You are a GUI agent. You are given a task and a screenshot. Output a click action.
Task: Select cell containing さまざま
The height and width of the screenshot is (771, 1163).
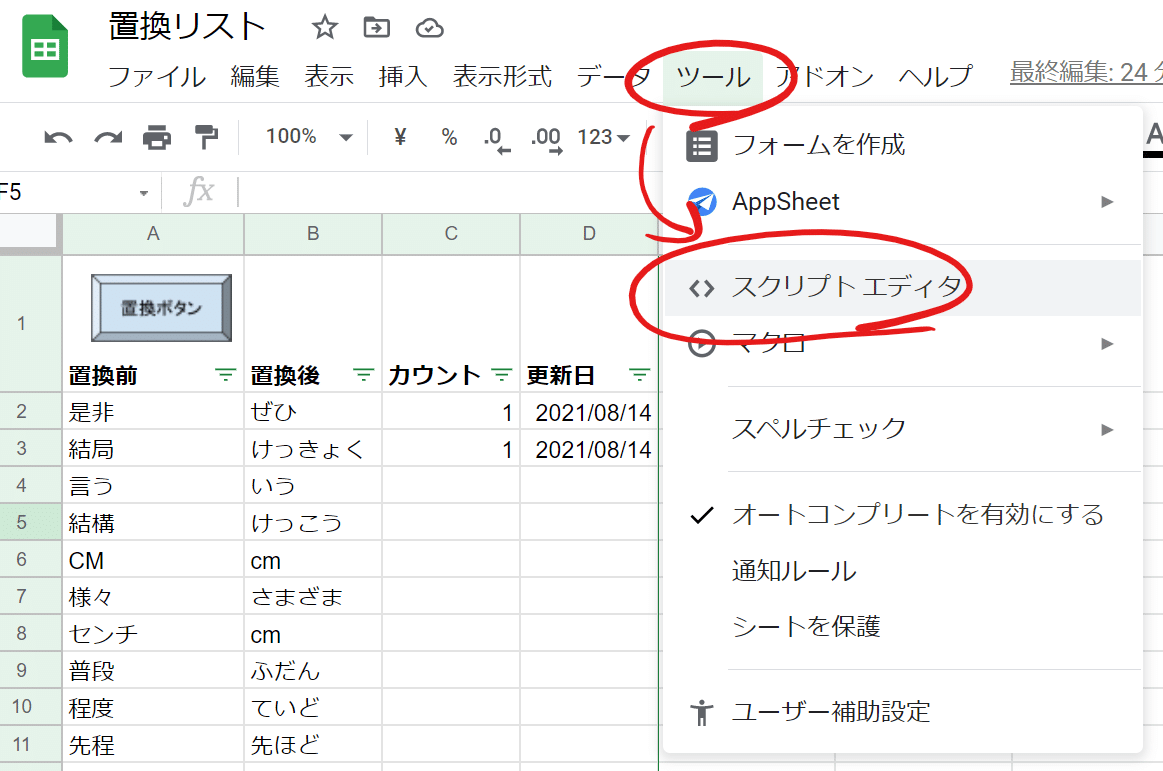coord(313,597)
